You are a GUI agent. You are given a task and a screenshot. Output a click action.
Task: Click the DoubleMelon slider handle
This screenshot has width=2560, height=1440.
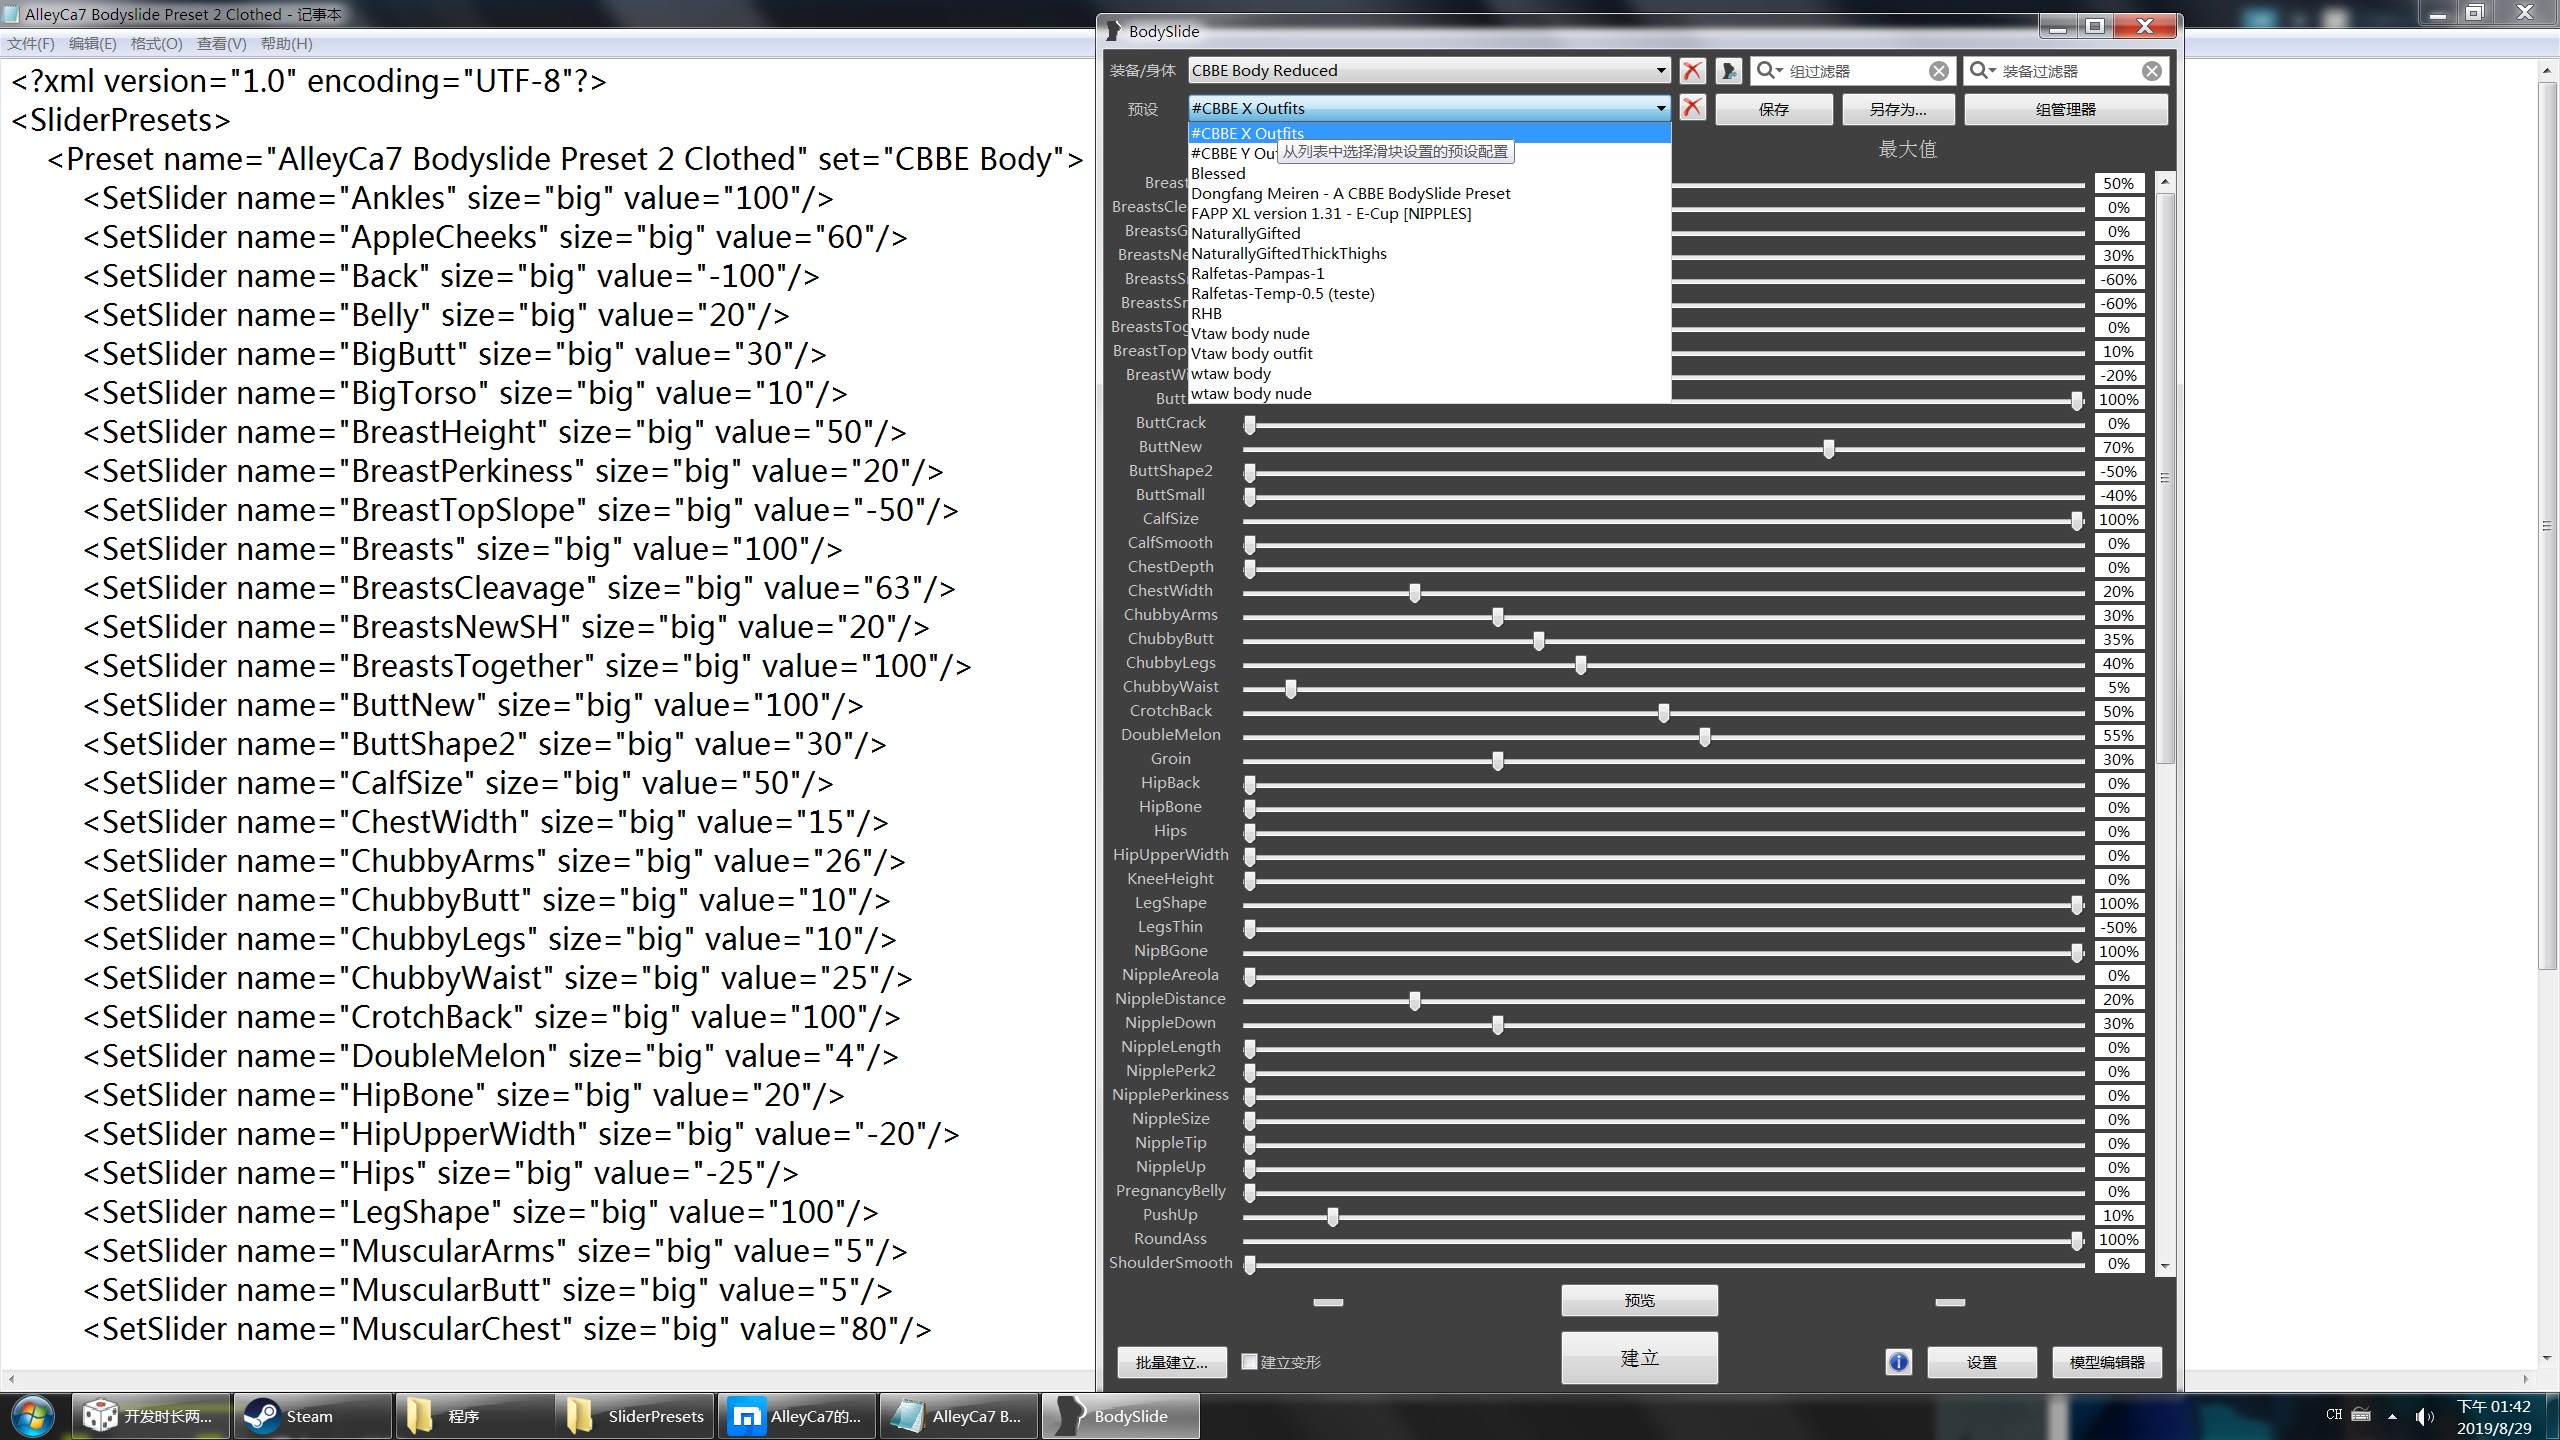[1705, 737]
